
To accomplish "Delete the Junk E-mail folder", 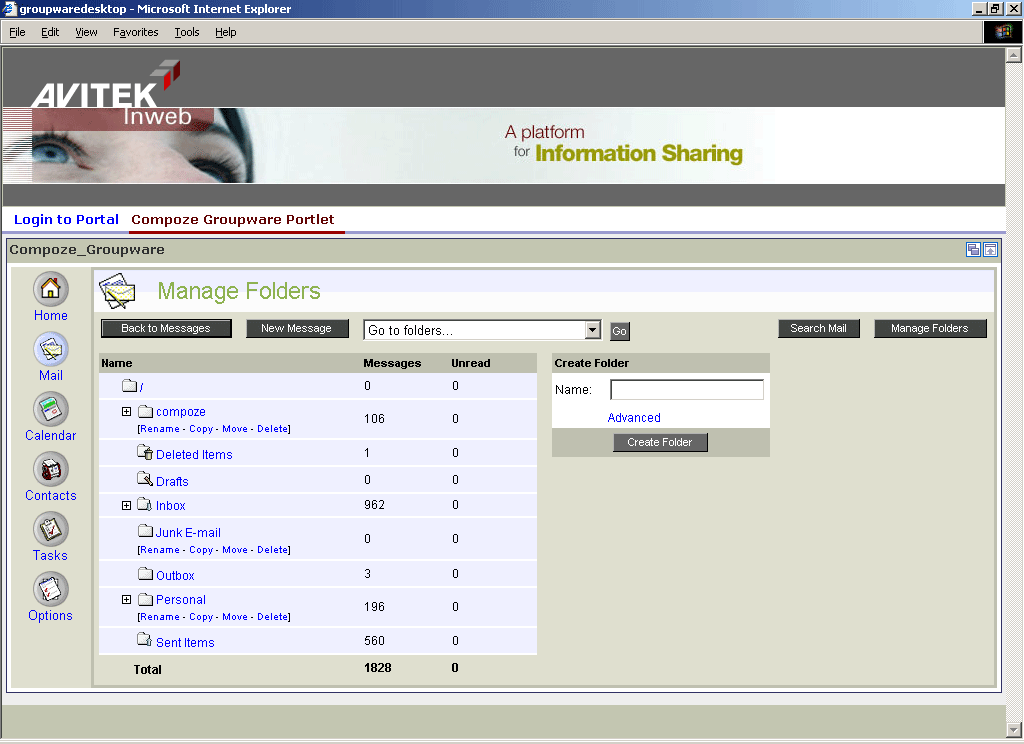I will (272, 550).
